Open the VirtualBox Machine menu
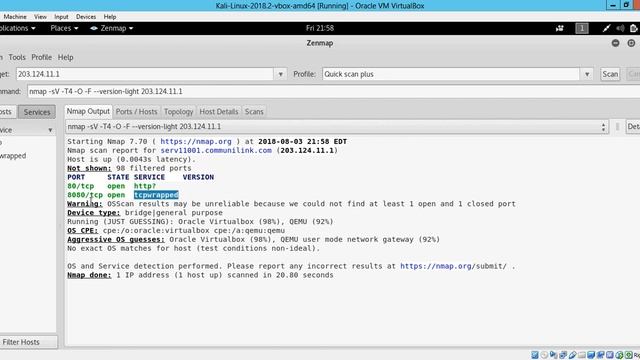This screenshot has width=640, height=360. click(15, 17)
